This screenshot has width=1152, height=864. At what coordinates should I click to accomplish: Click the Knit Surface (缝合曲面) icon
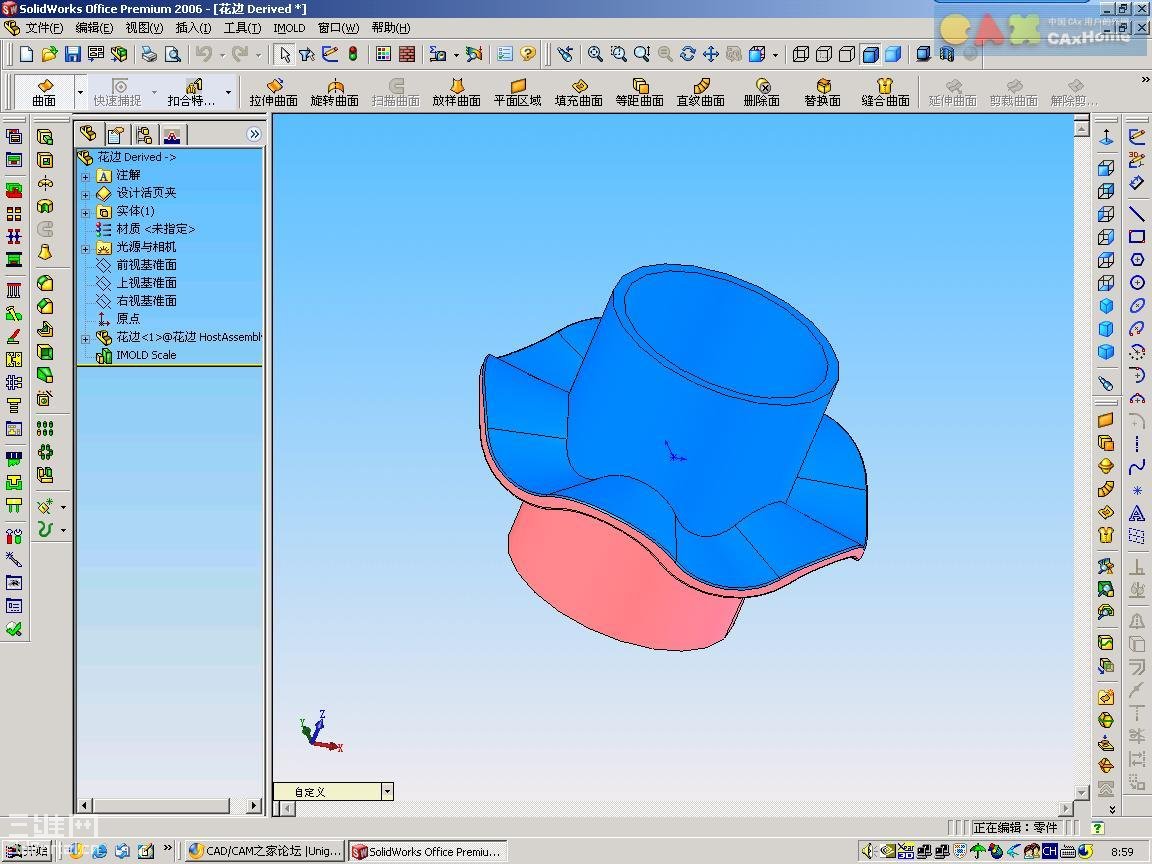[x=885, y=93]
